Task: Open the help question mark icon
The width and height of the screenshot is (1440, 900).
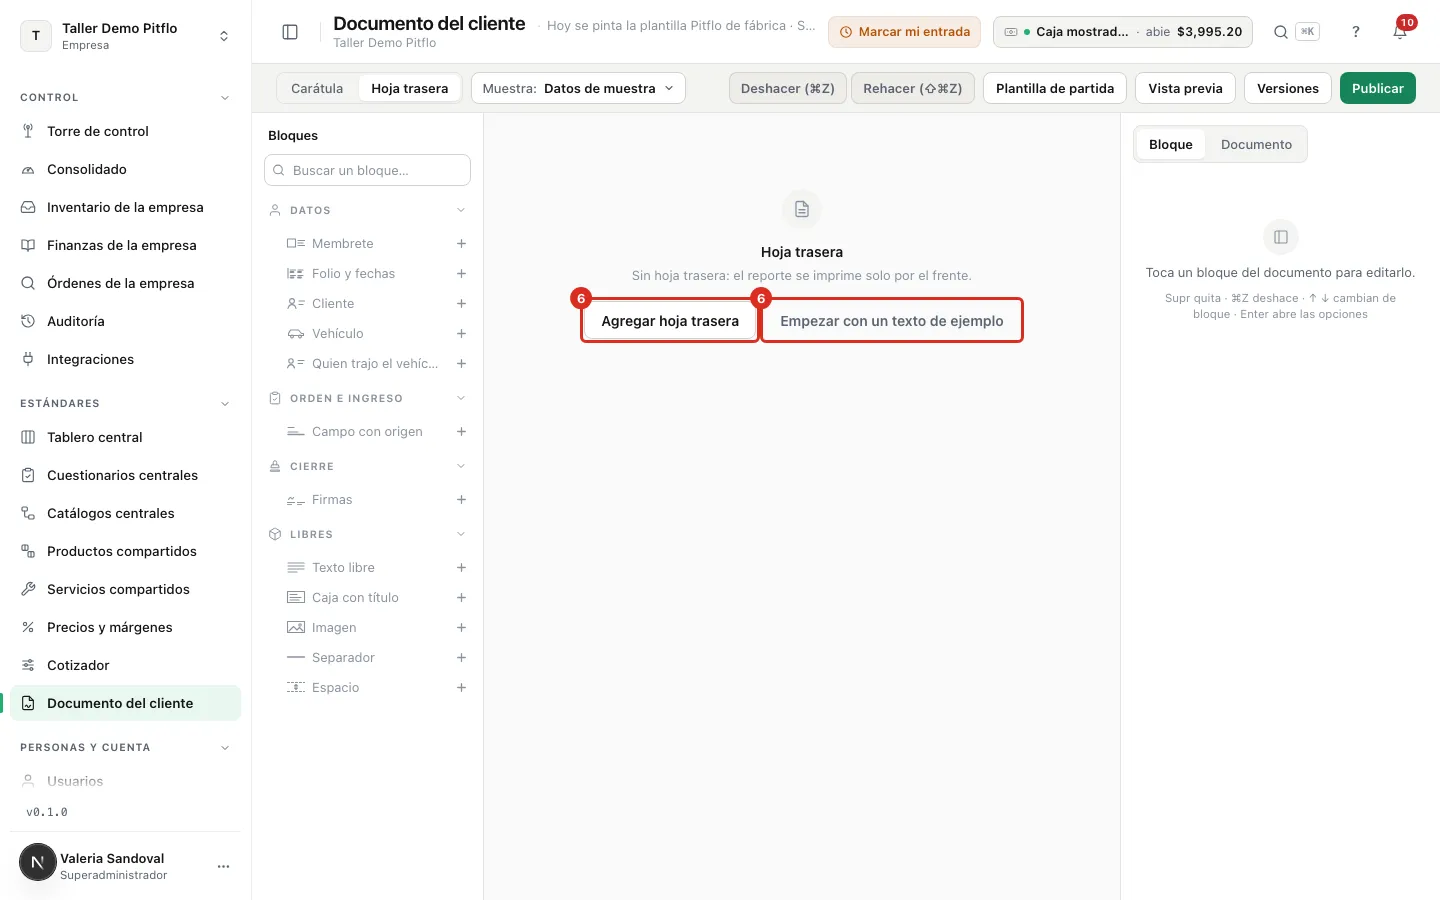Action: pos(1356,32)
